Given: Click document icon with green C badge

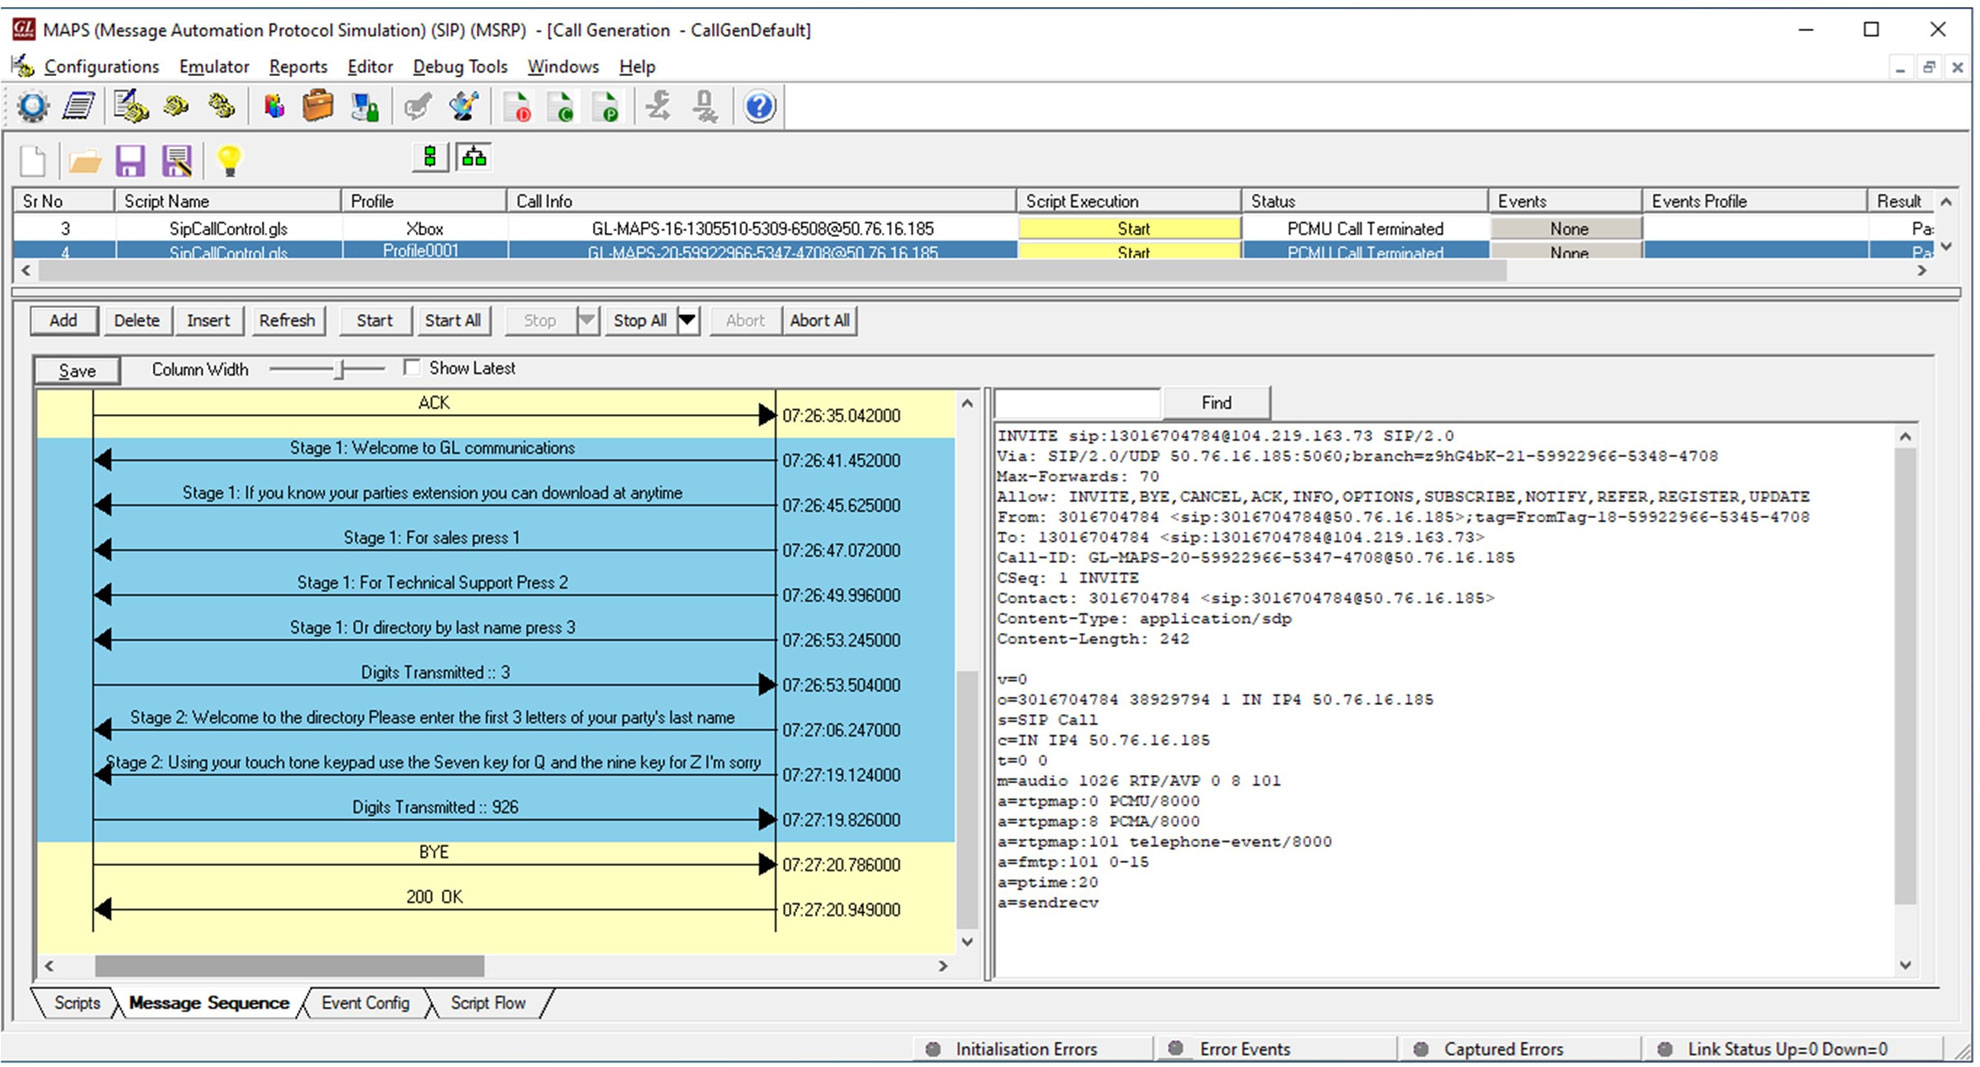Looking at the screenshot, I should pyautogui.click(x=562, y=106).
